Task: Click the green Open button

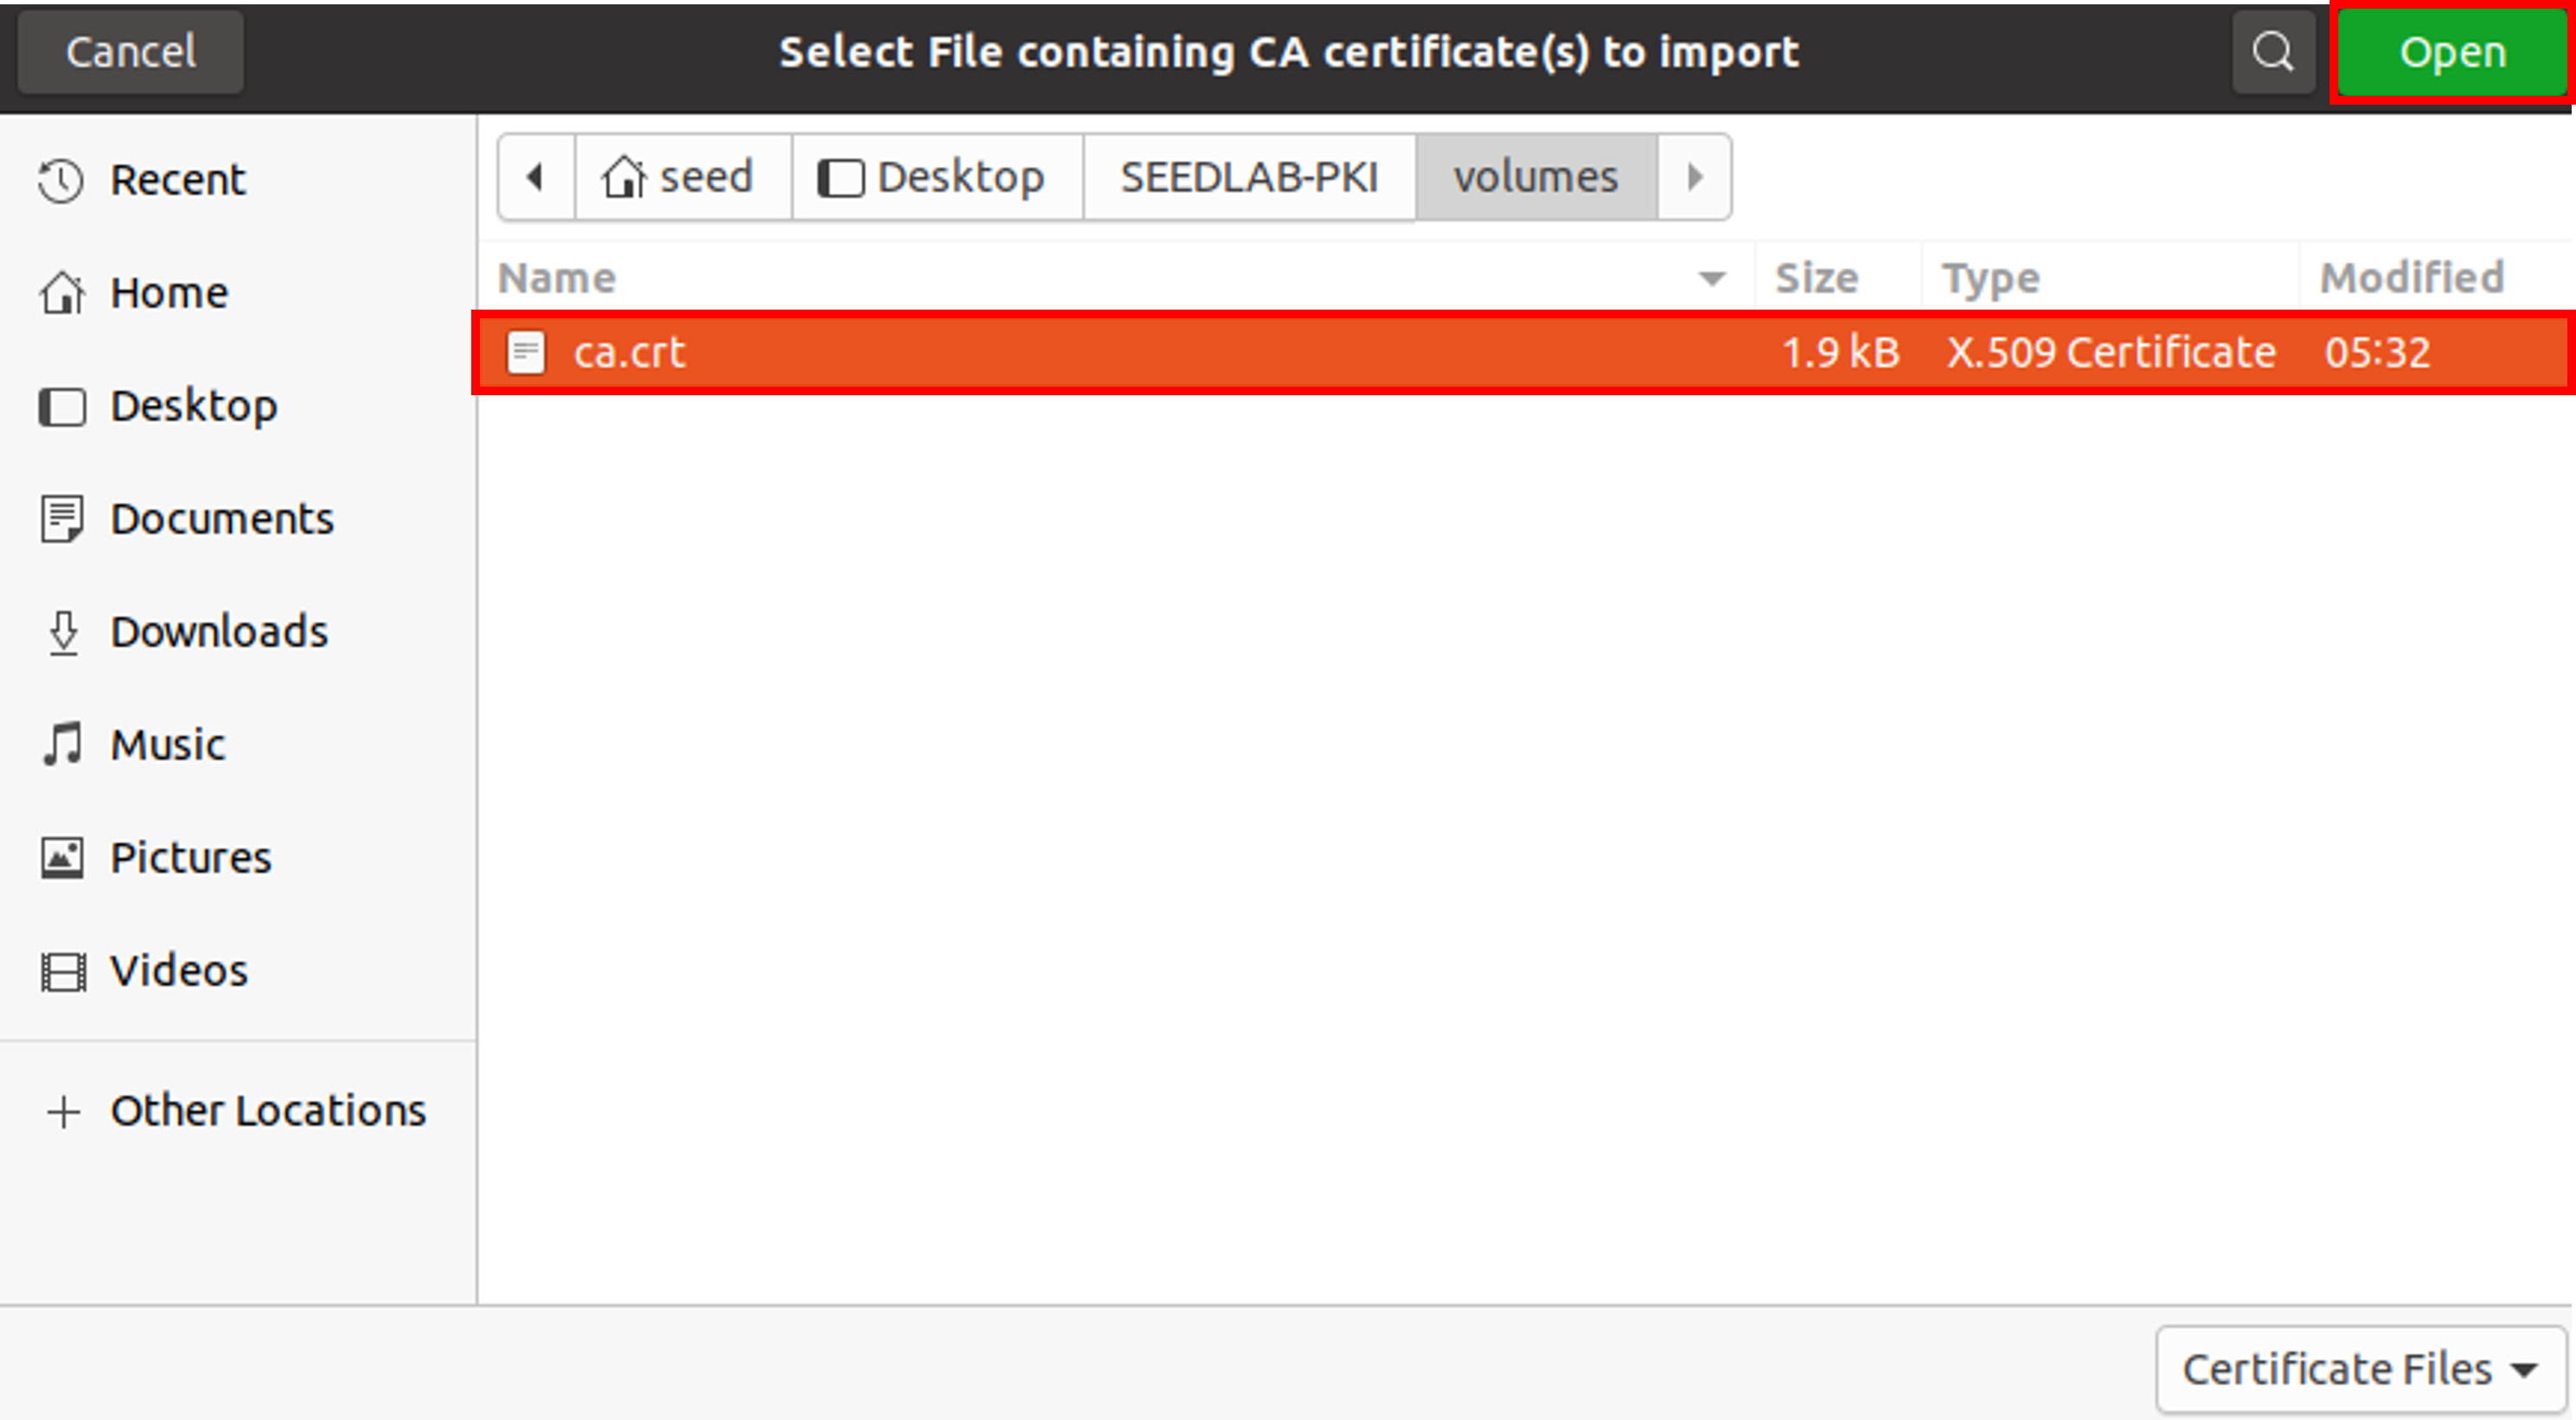Action: pyautogui.click(x=2452, y=52)
